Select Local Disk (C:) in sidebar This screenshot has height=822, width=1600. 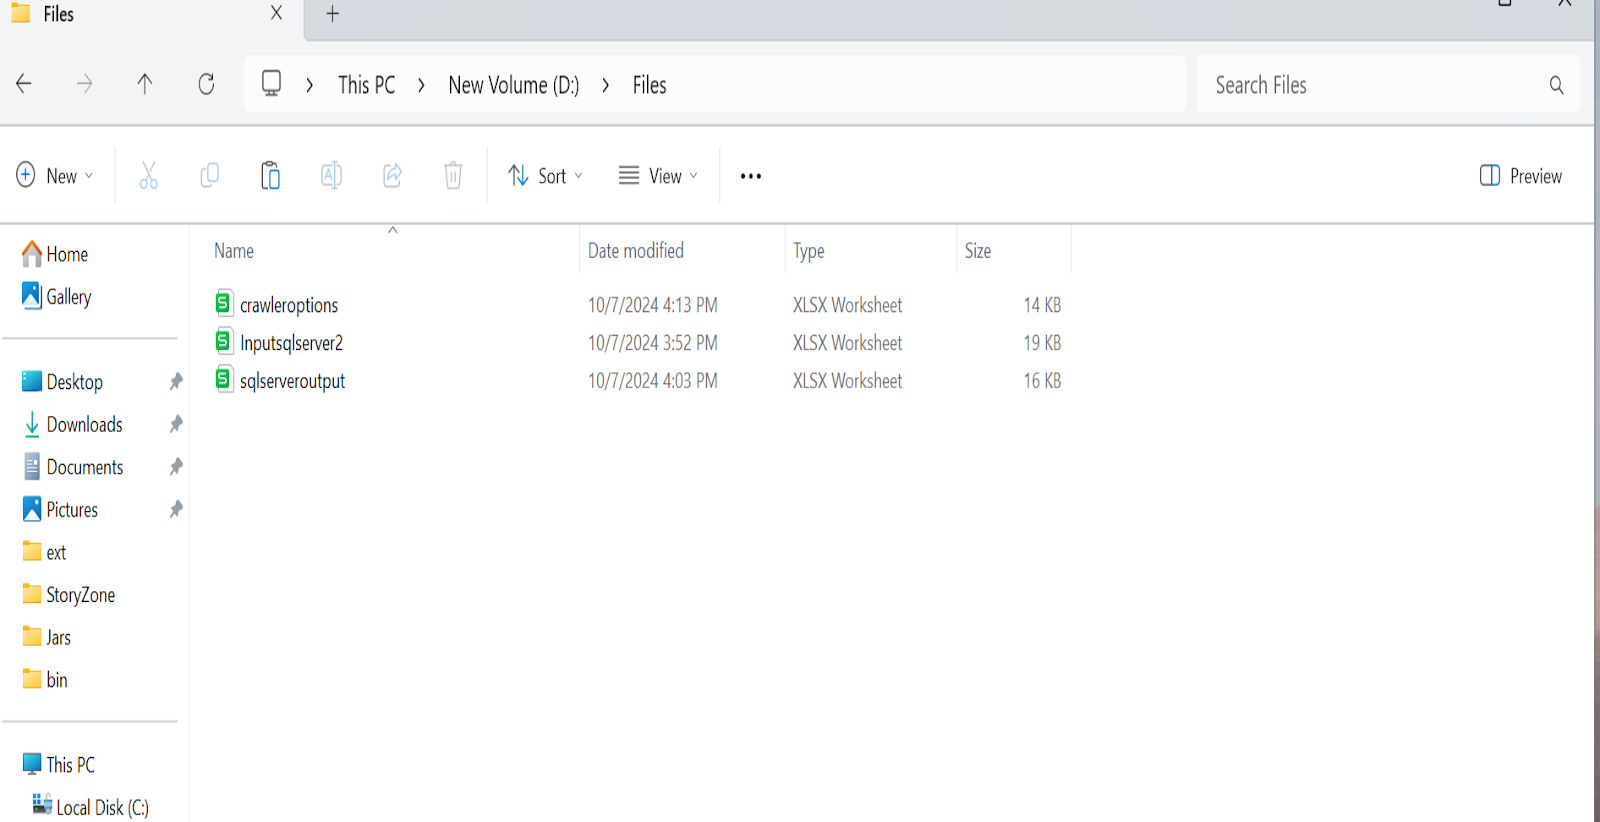click(x=90, y=806)
